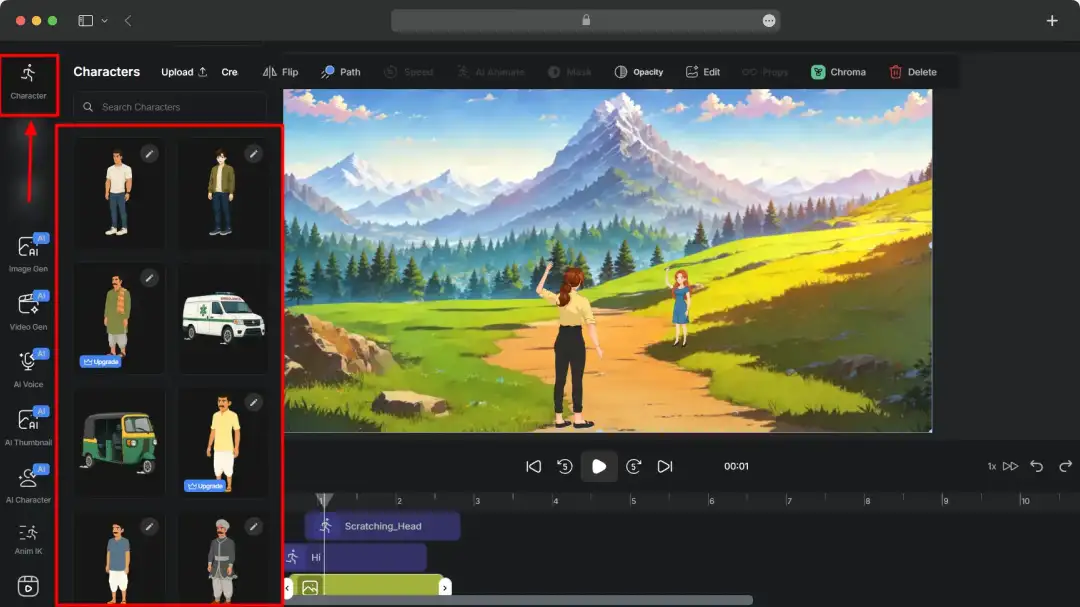Viewport: 1080px width, 607px height.
Task: Open the AI Voice tool
Action: (29, 368)
